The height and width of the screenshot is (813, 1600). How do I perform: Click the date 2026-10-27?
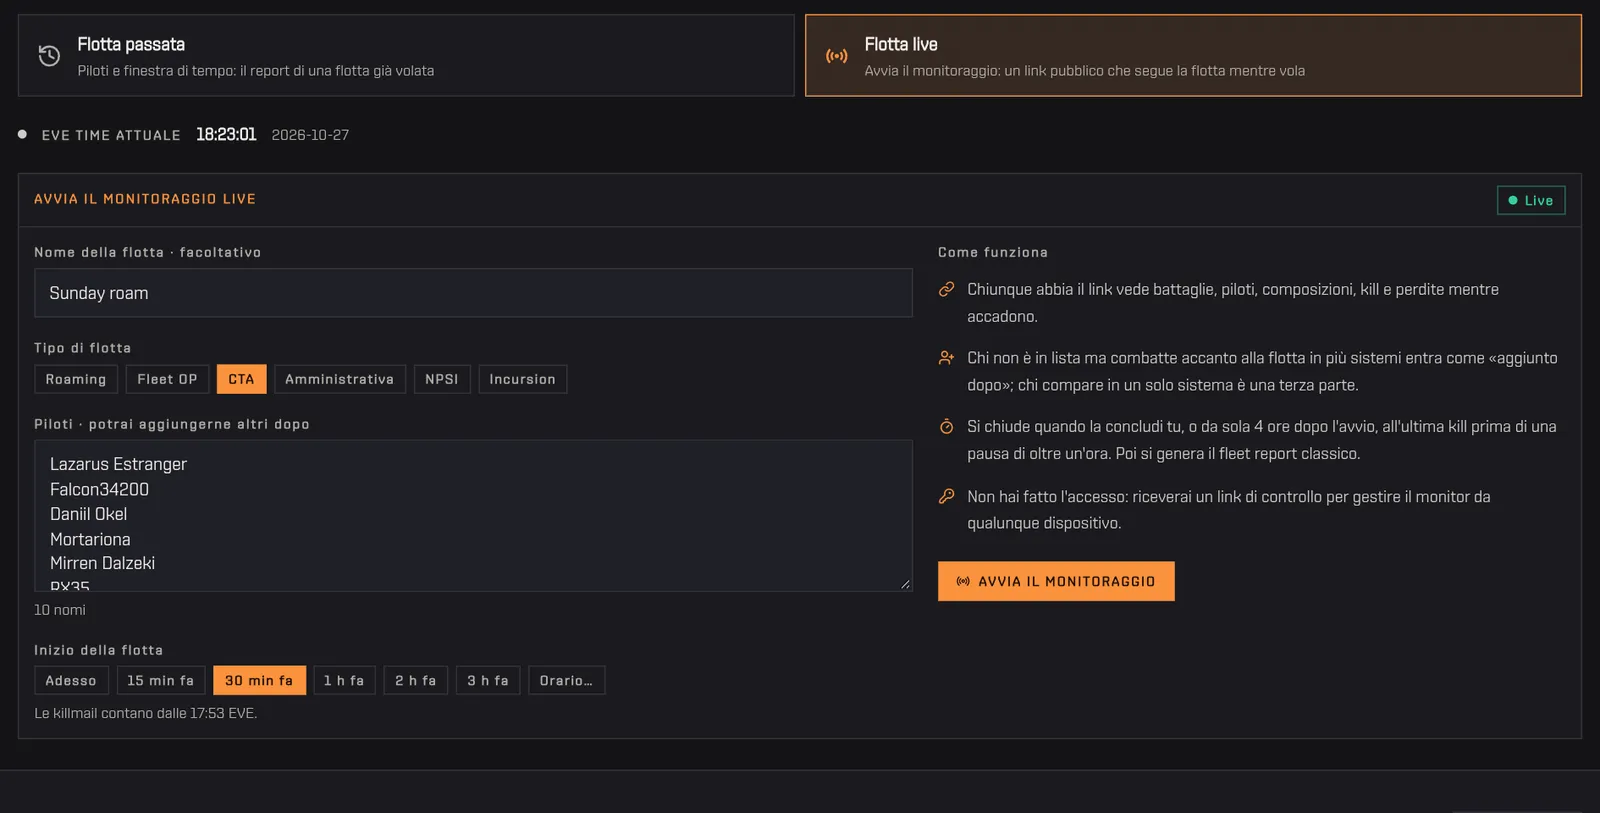click(310, 135)
